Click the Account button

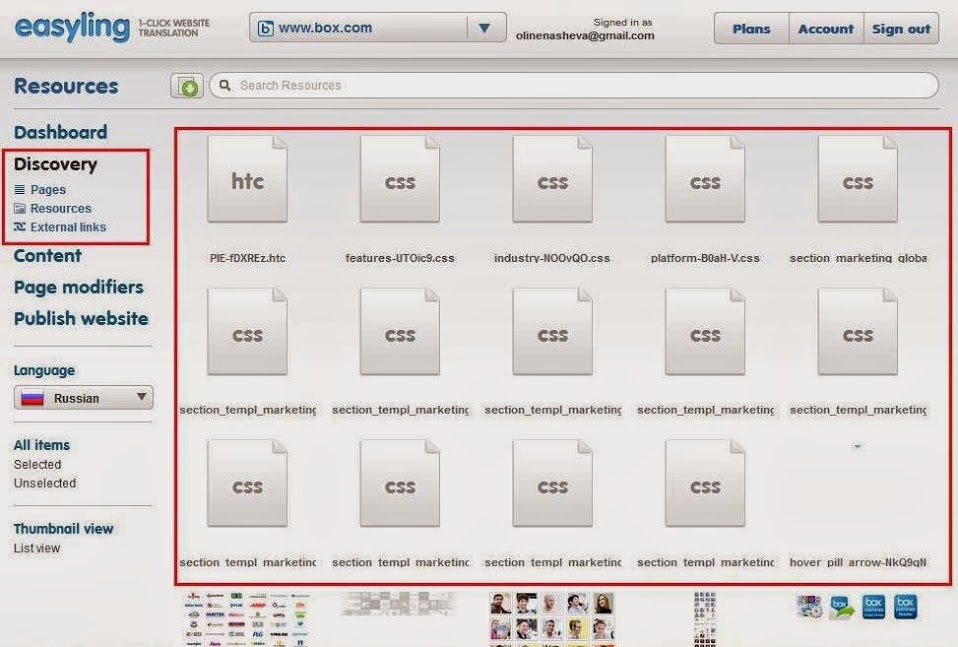826,29
